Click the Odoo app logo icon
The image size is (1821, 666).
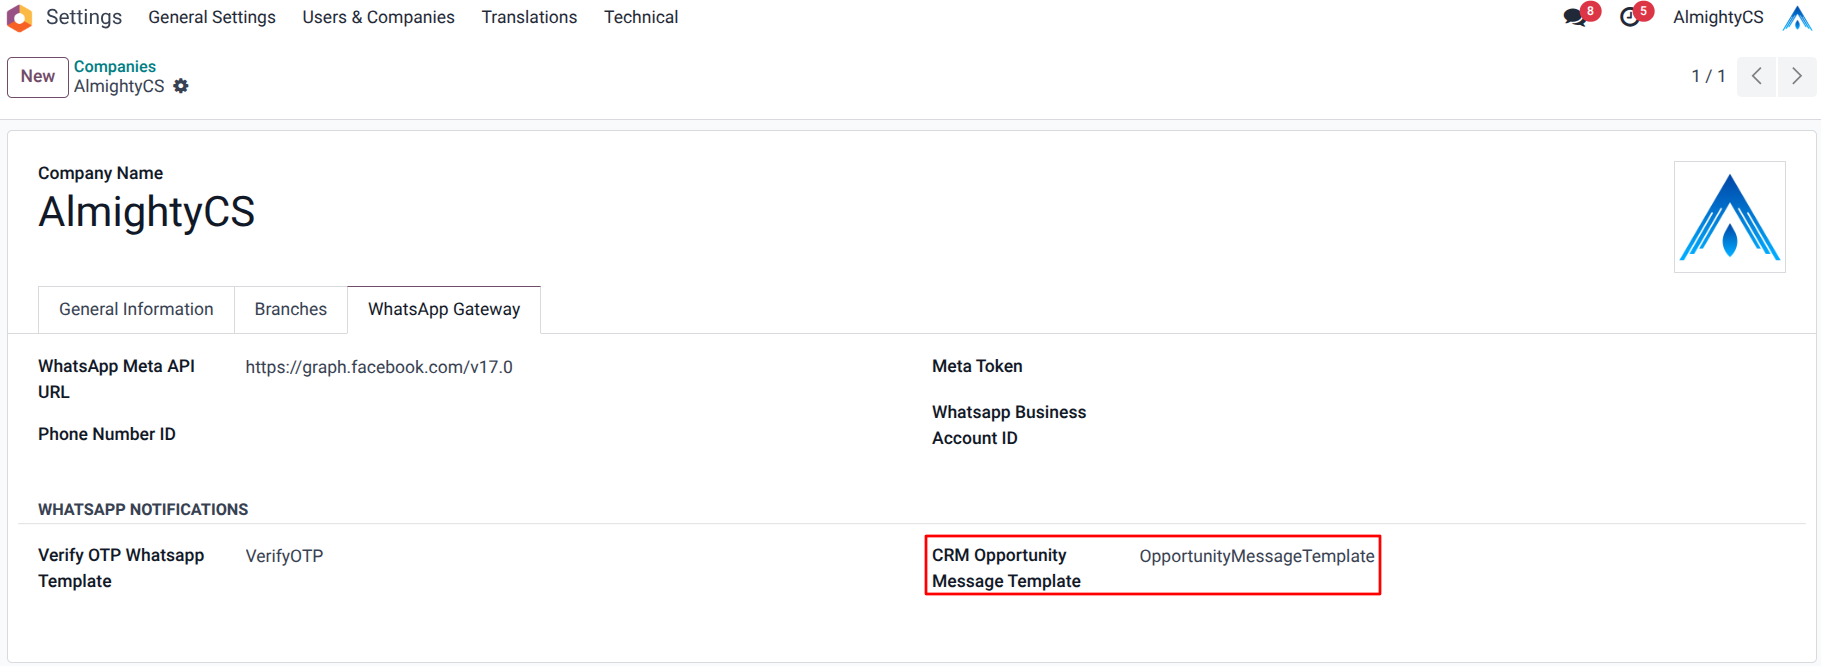click(x=19, y=18)
